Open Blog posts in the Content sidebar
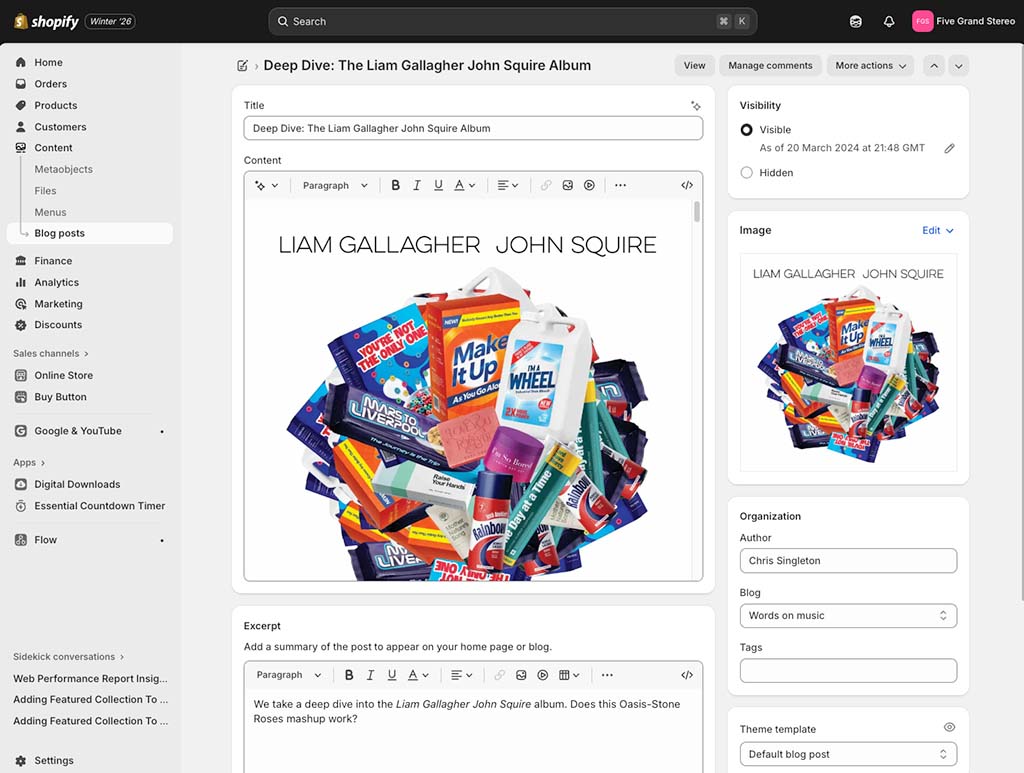The image size is (1024, 773). coord(61,233)
